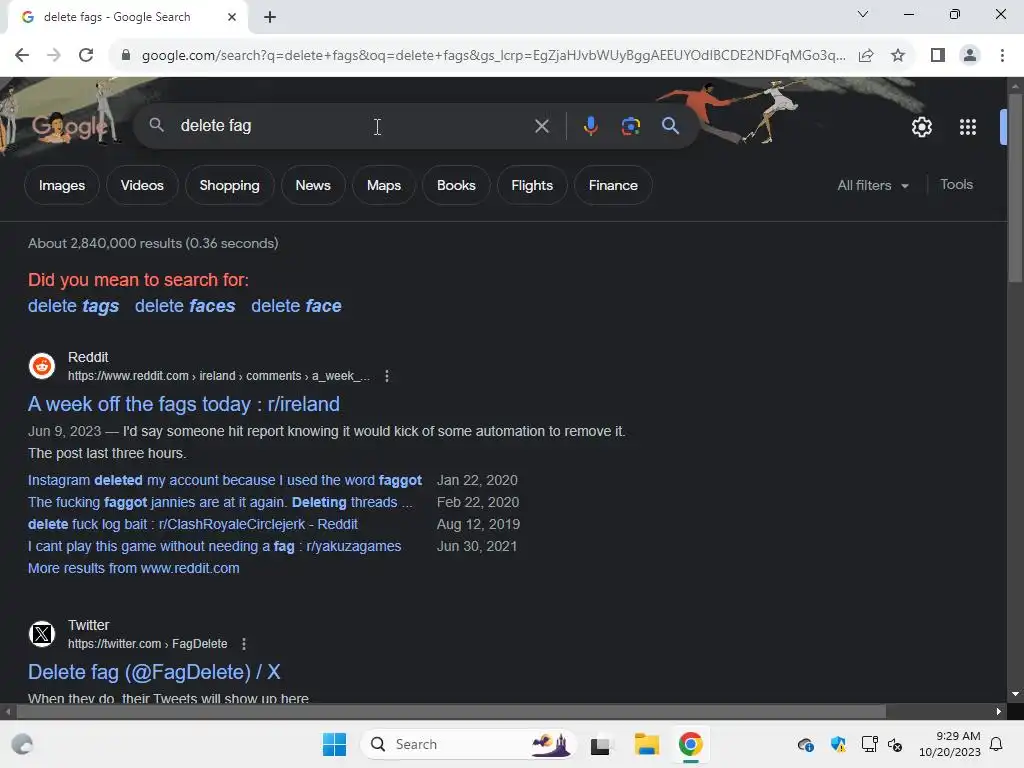Open File Explorer from taskbar
Screen dimensions: 1024x768
pyautogui.click(x=647, y=744)
